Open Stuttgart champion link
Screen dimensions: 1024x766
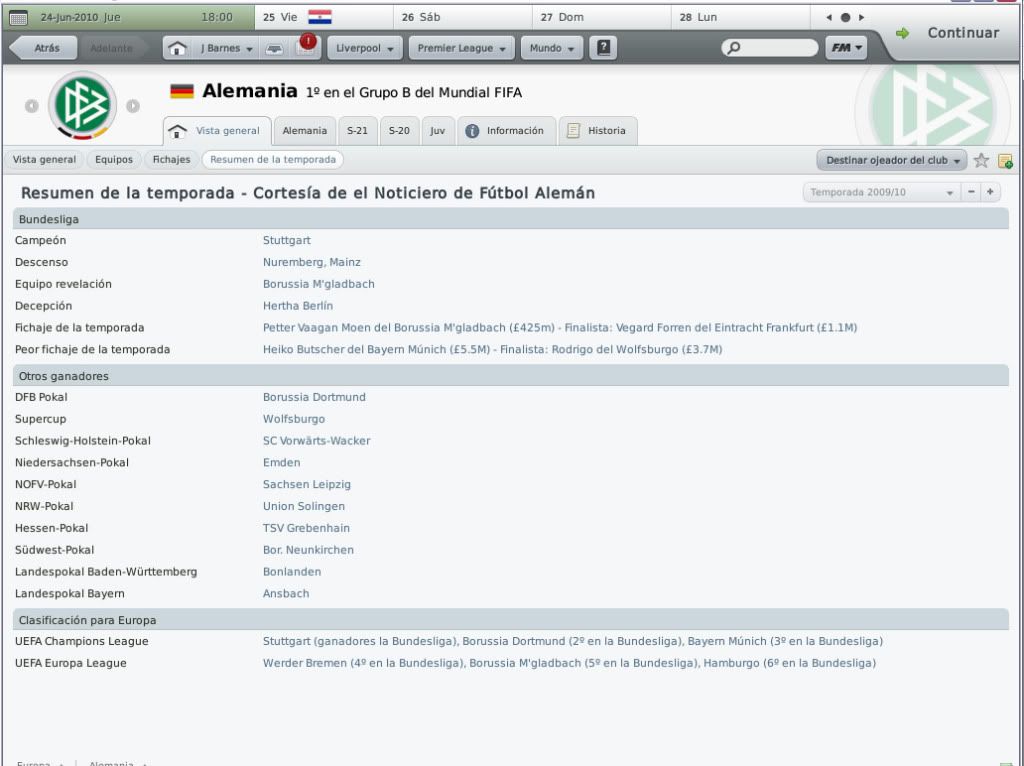pyautogui.click(x=287, y=240)
